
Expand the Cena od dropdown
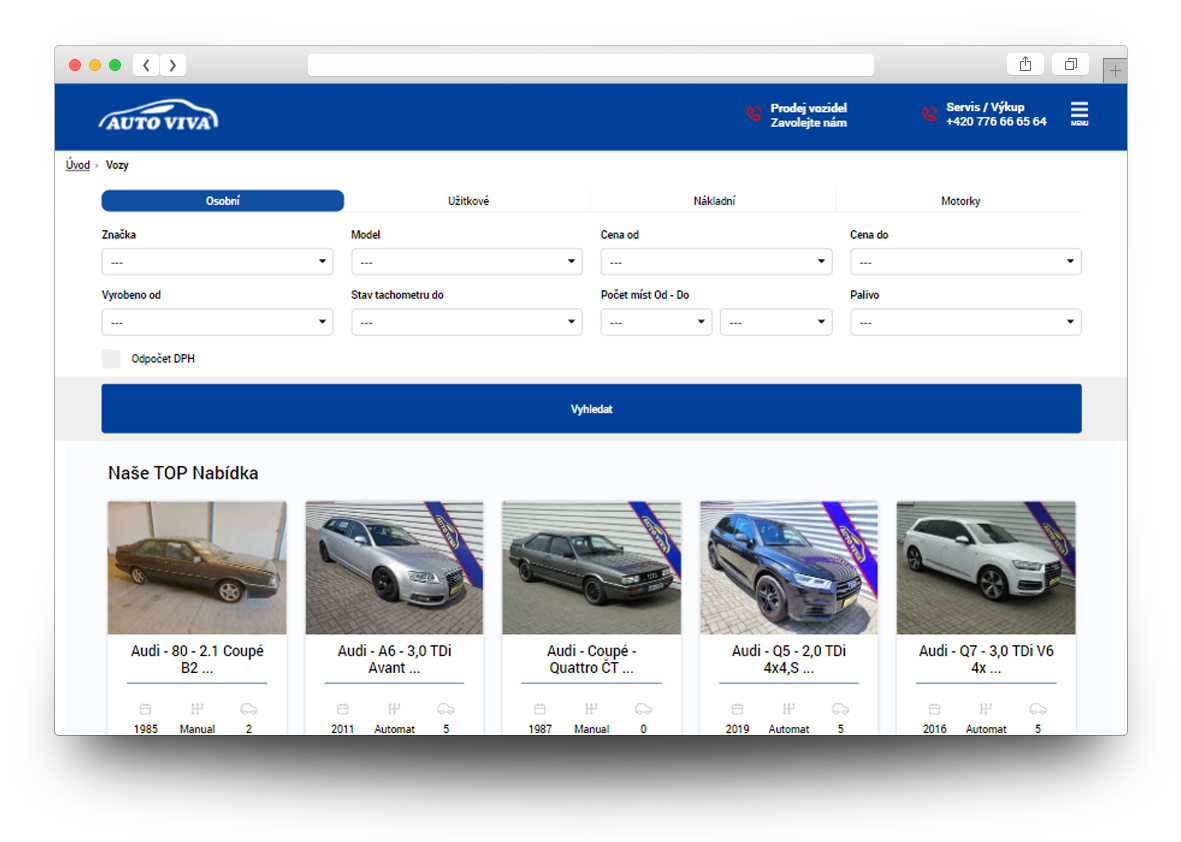tap(716, 261)
